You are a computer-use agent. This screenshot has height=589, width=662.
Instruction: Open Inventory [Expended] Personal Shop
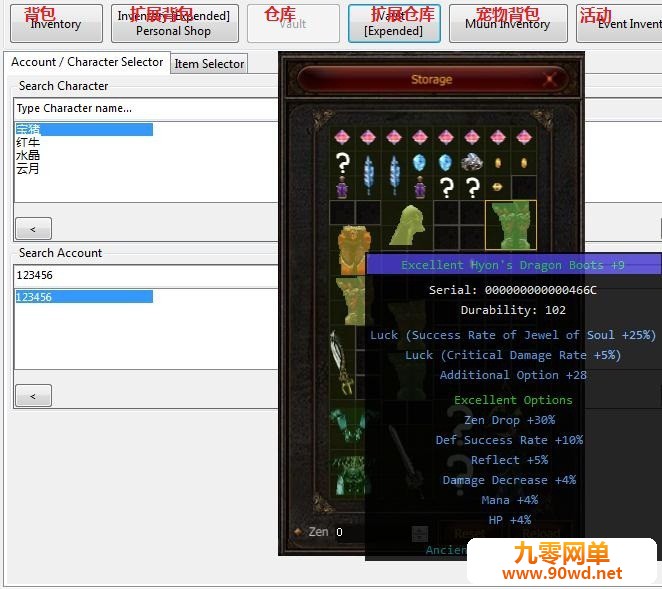pos(174,23)
